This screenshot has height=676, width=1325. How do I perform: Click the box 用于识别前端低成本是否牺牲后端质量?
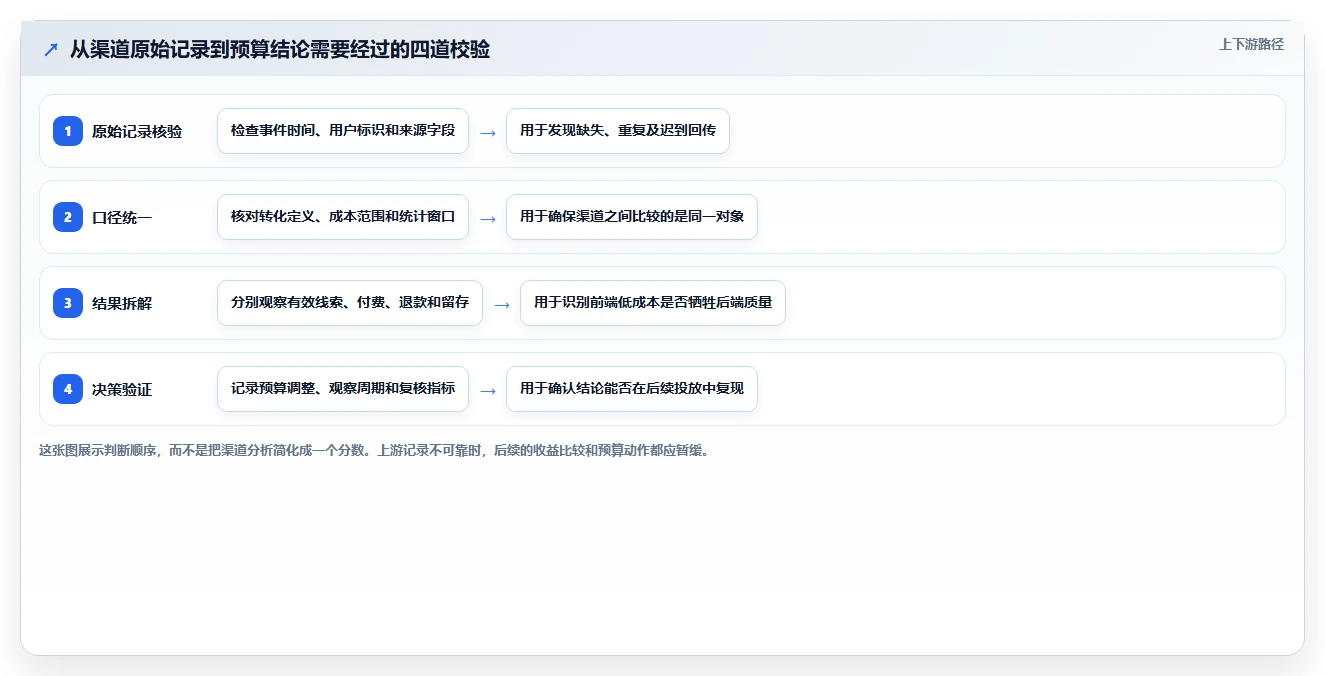(x=653, y=303)
